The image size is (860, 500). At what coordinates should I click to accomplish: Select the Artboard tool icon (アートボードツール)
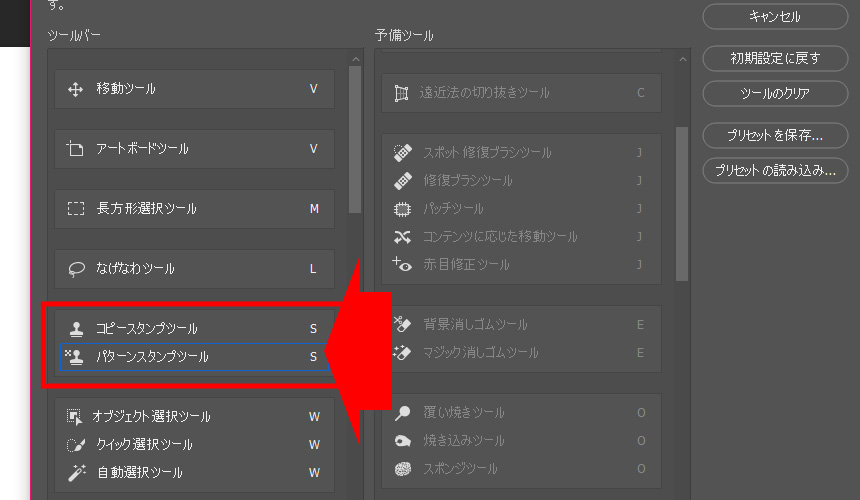[75, 149]
